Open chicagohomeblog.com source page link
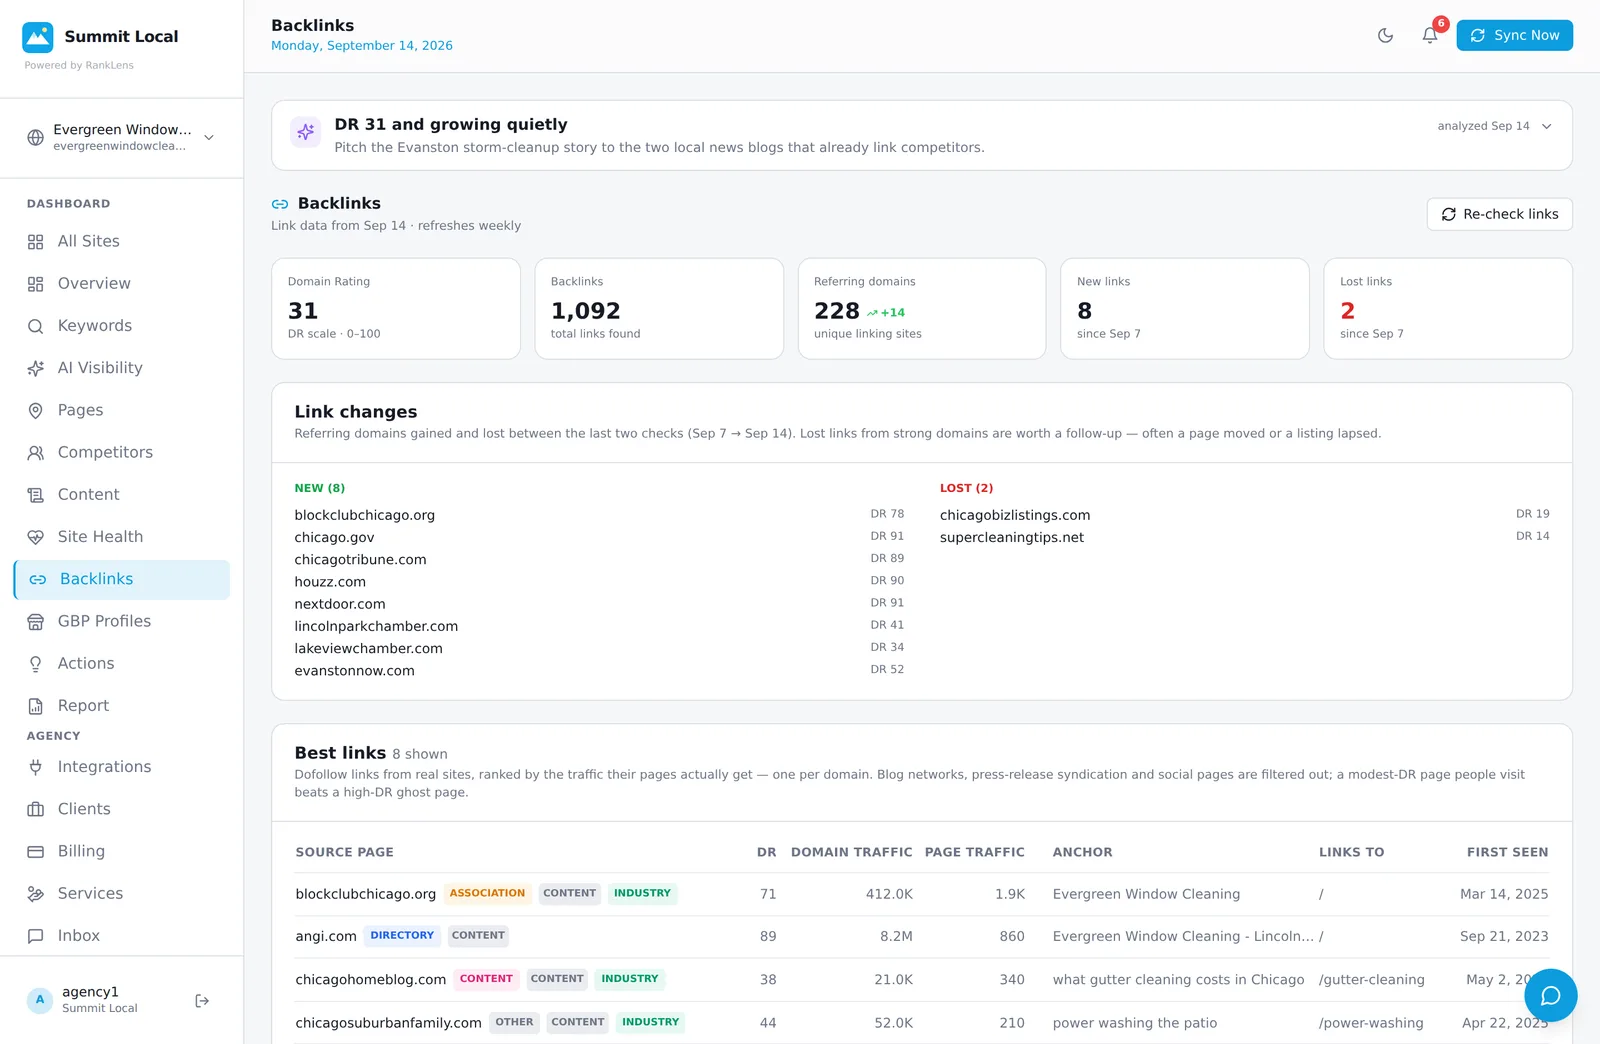The height and width of the screenshot is (1044, 1600). pos(371,980)
